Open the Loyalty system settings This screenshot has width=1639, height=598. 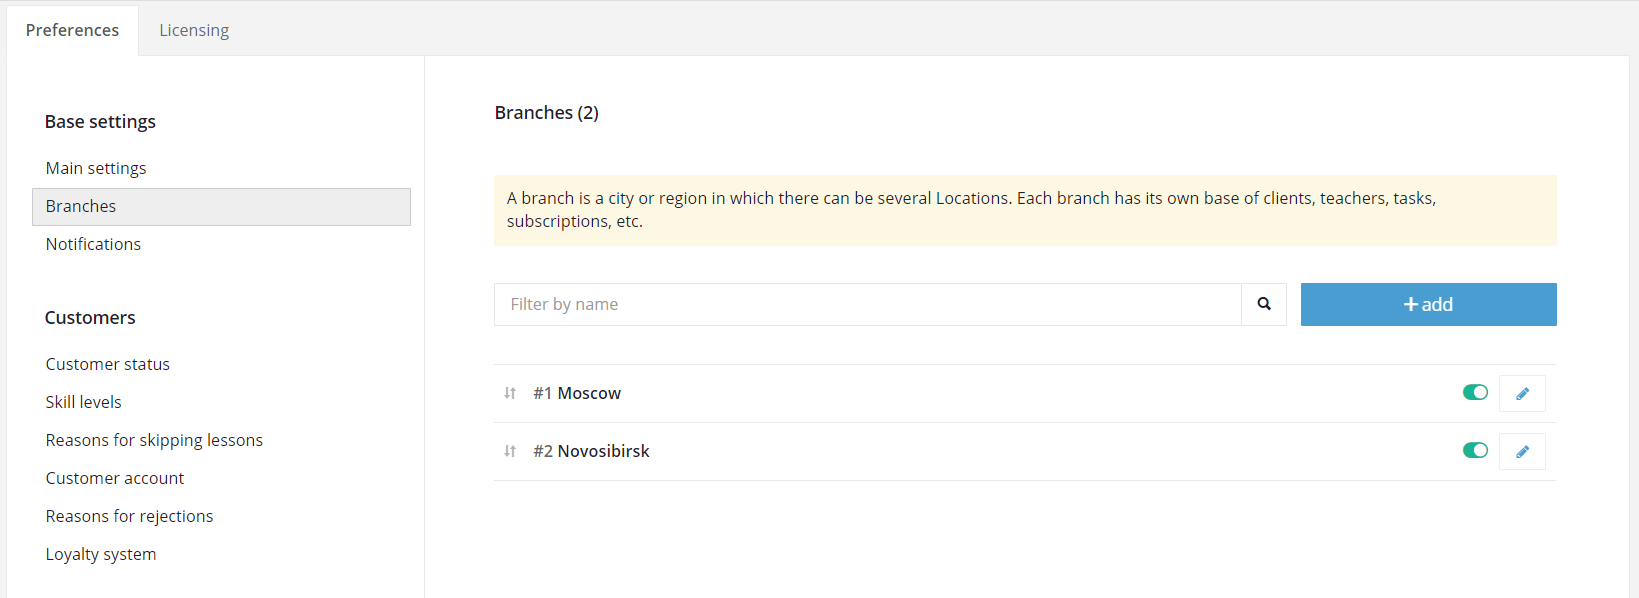coord(101,554)
